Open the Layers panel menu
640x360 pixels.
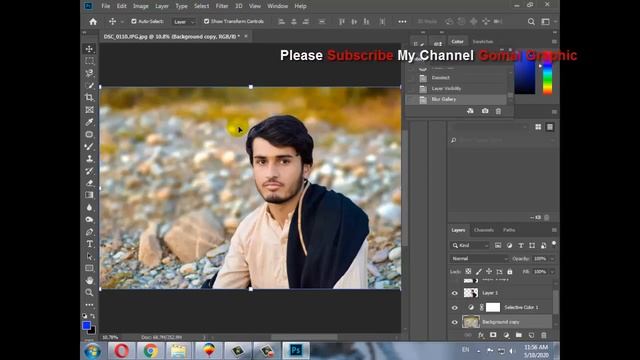pyautogui.click(x=554, y=230)
